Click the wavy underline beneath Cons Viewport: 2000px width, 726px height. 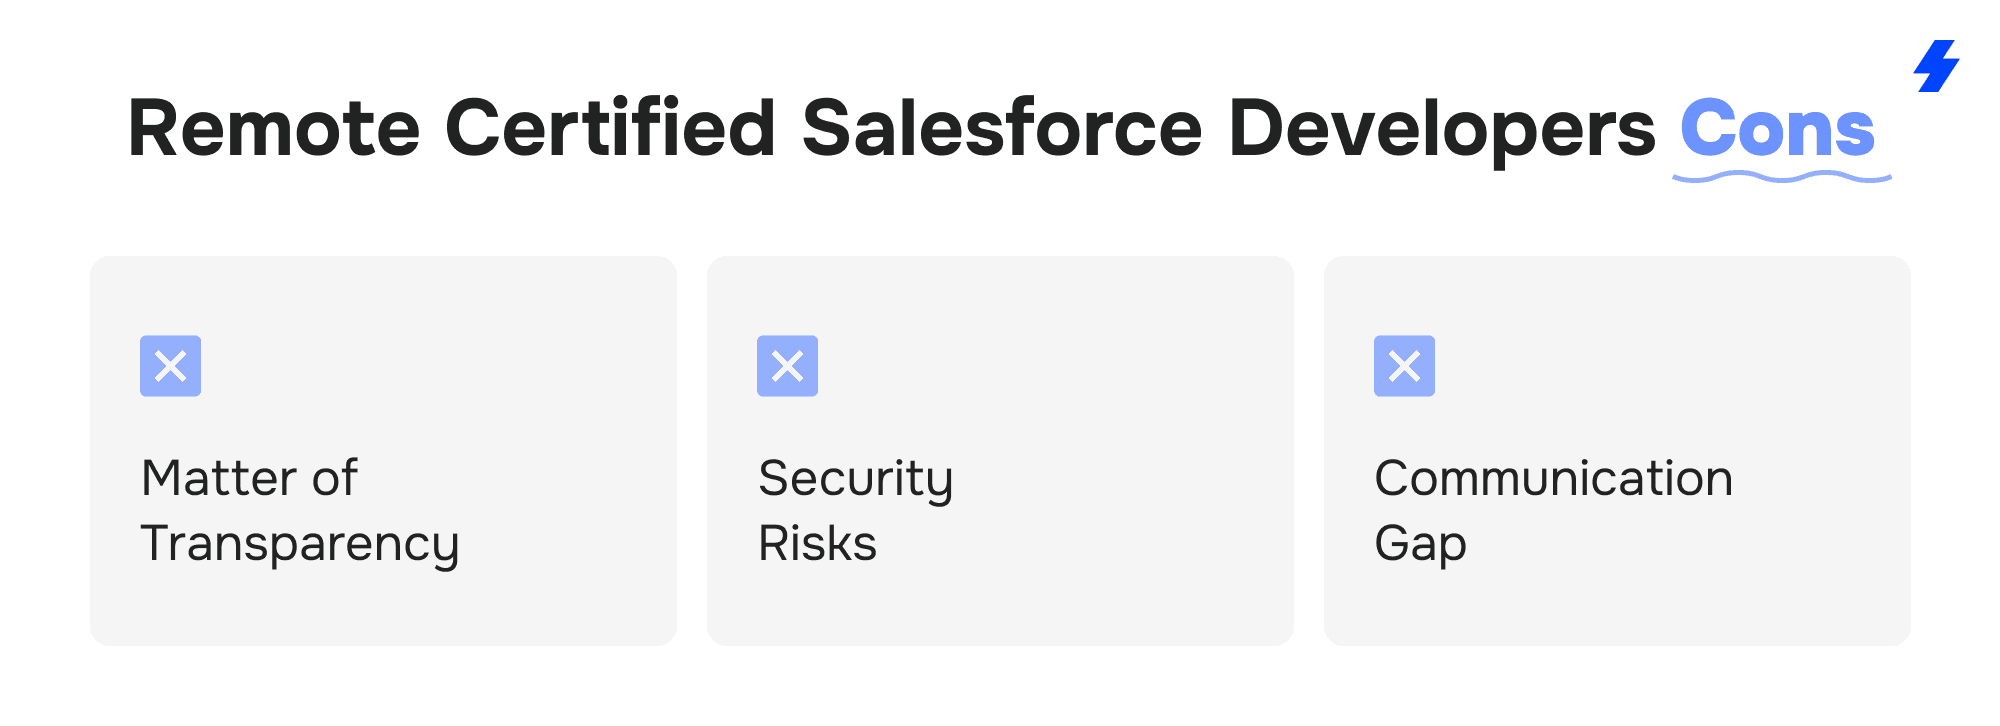click(1781, 177)
